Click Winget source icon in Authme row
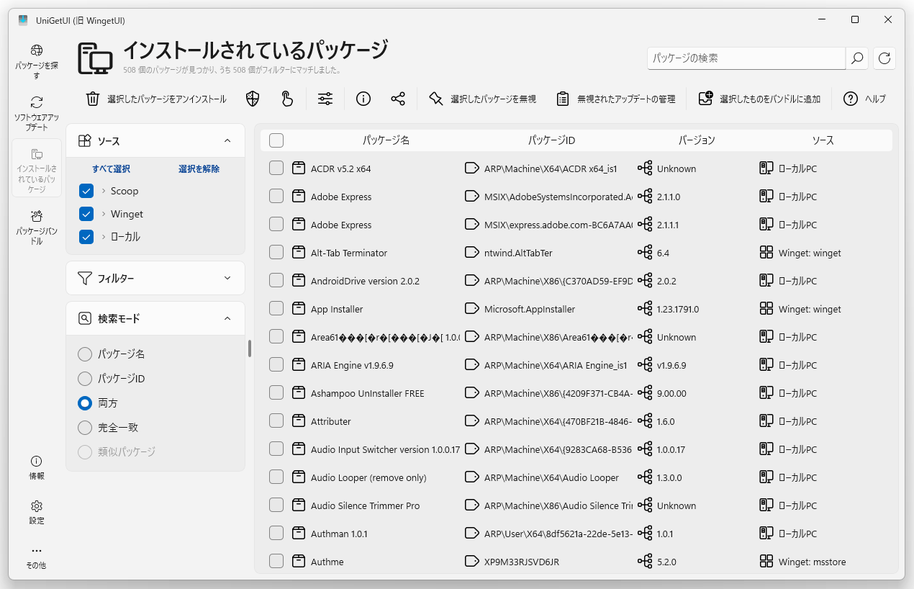 coord(766,562)
